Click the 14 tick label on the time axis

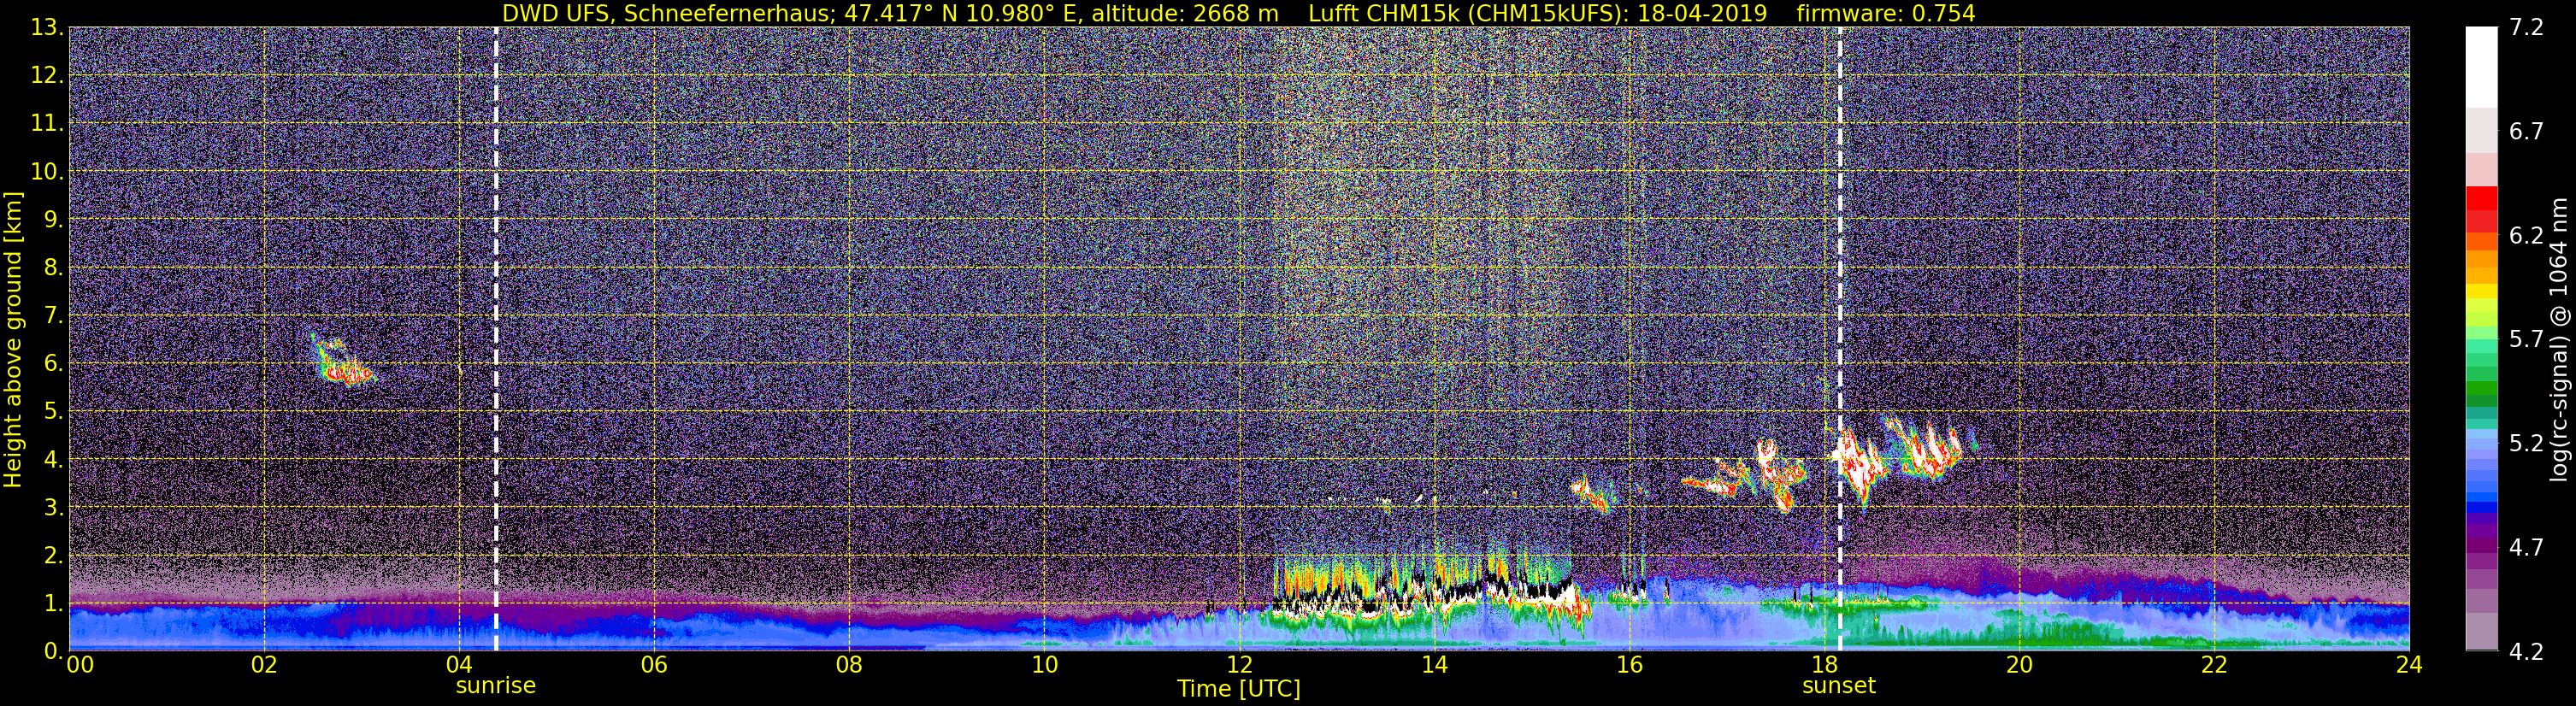coord(1434,666)
